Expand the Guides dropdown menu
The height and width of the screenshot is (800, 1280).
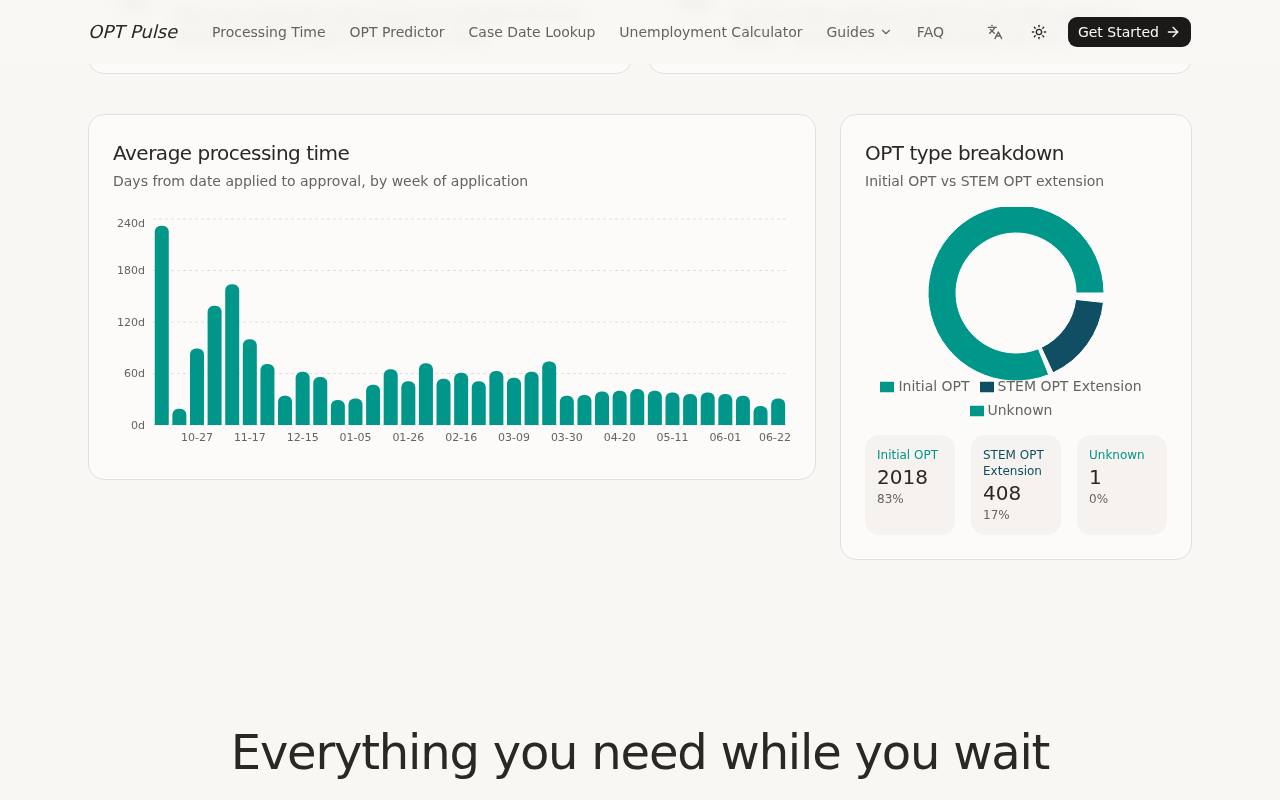859,32
